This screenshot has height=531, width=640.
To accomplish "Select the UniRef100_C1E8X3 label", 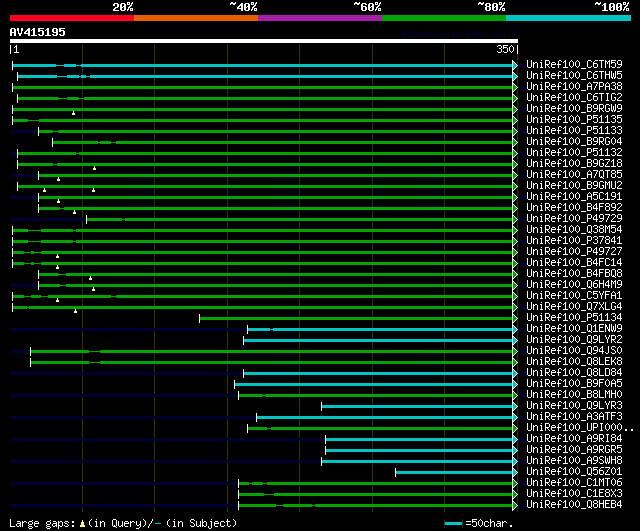I will [x=574, y=494].
